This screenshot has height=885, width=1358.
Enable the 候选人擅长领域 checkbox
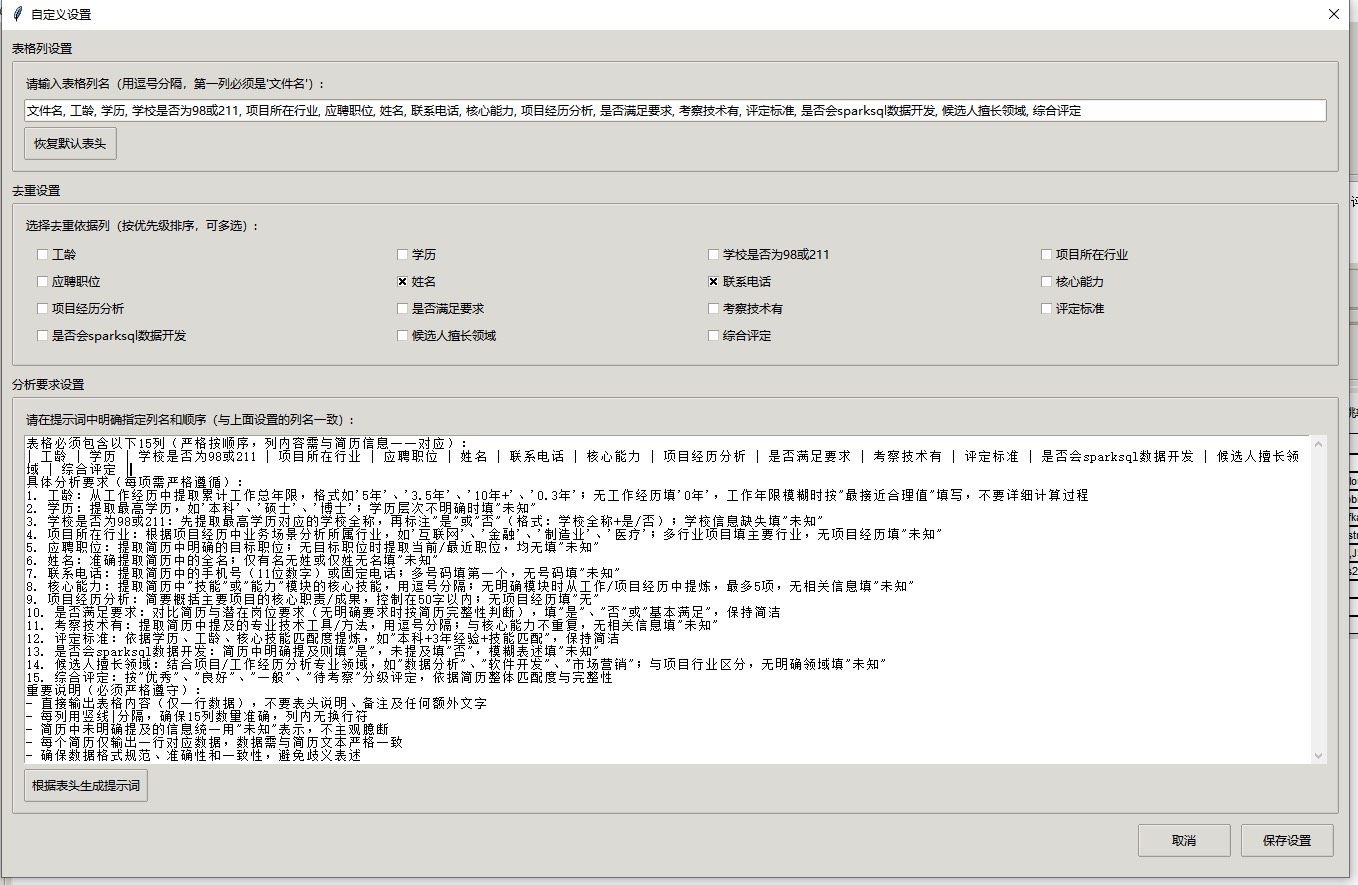403,336
